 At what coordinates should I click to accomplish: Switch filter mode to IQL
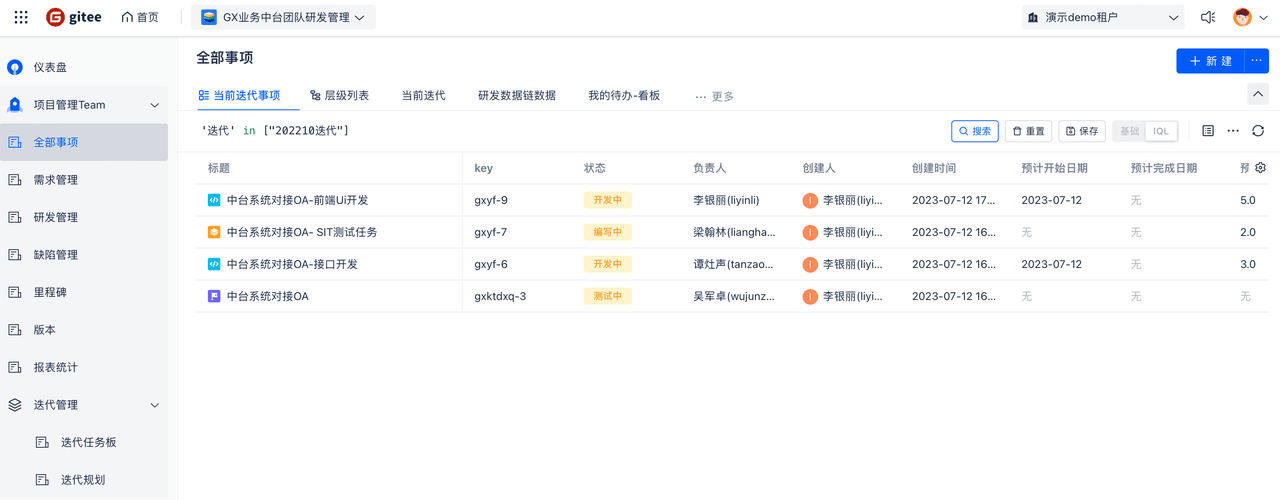(x=1161, y=131)
